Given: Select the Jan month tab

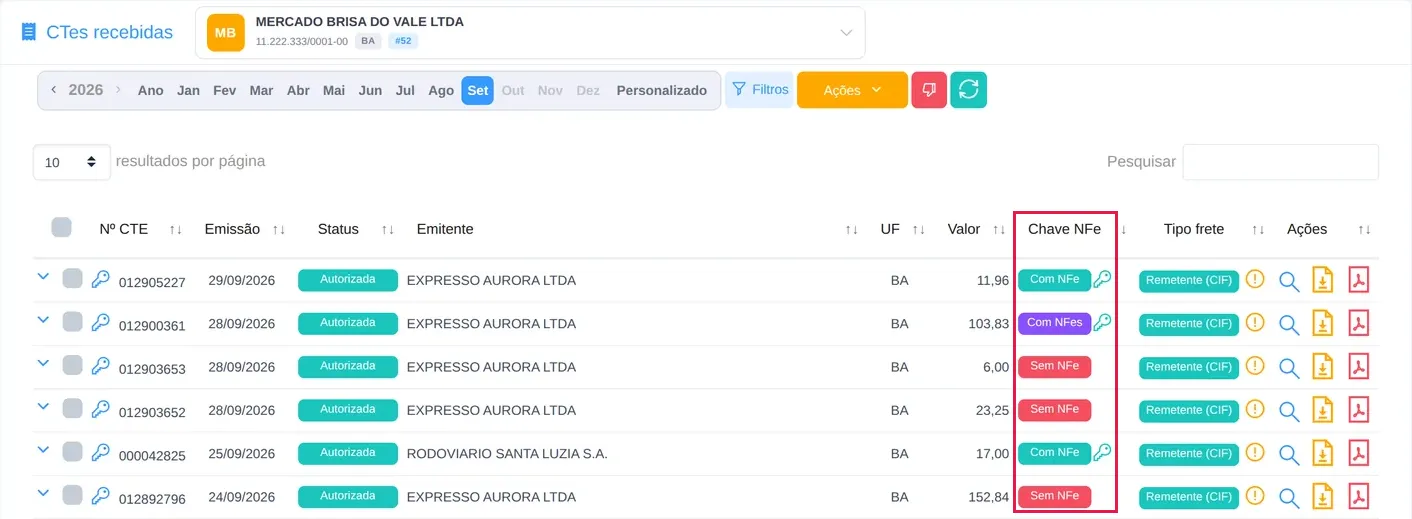Looking at the screenshot, I should pos(188,90).
